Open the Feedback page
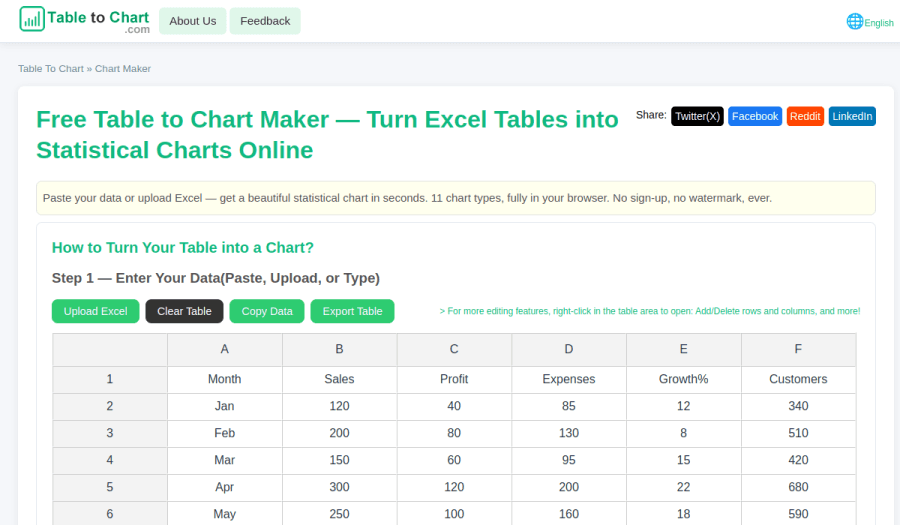 point(265,21)
